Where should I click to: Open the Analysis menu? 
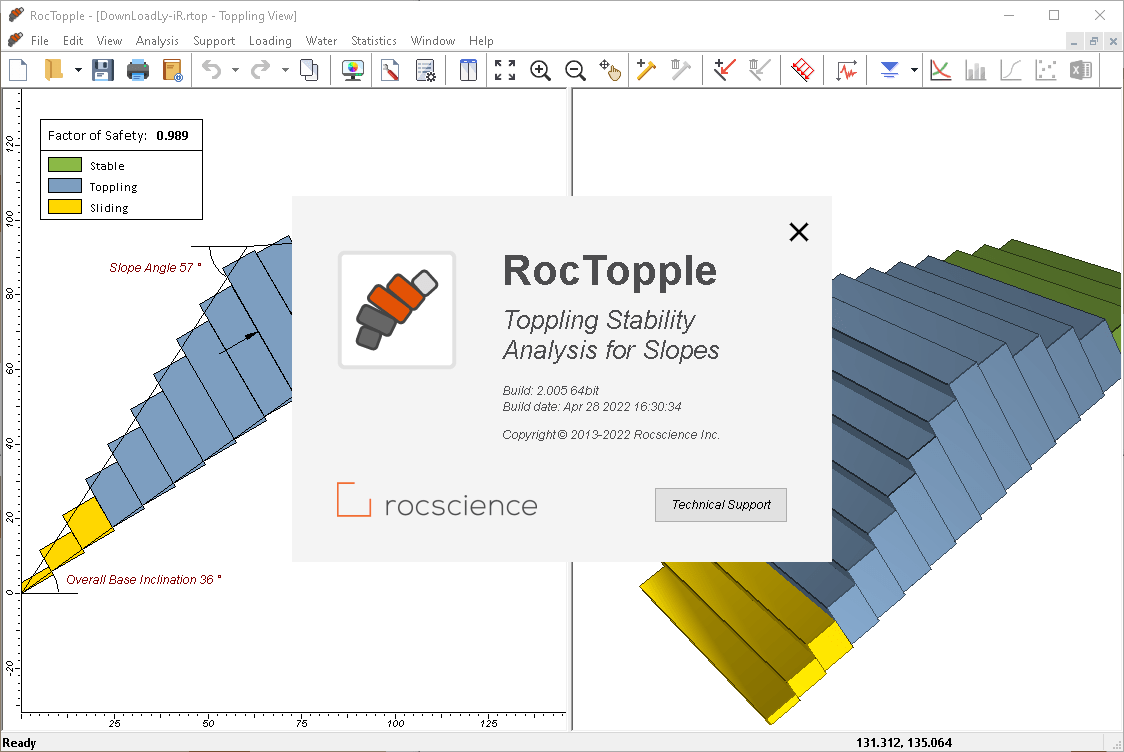[x=157, y=41]
